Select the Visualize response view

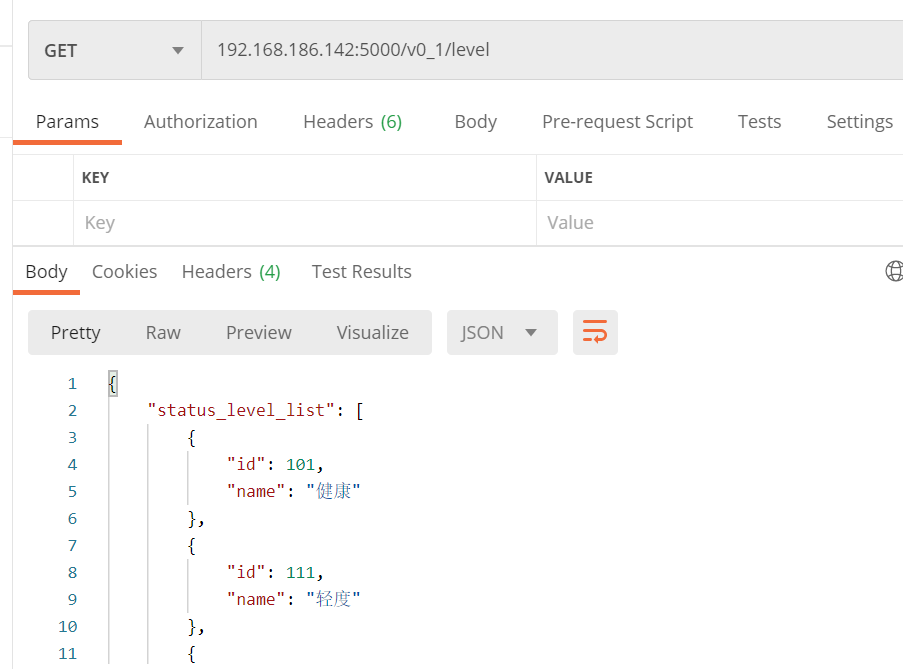point(372,333)
